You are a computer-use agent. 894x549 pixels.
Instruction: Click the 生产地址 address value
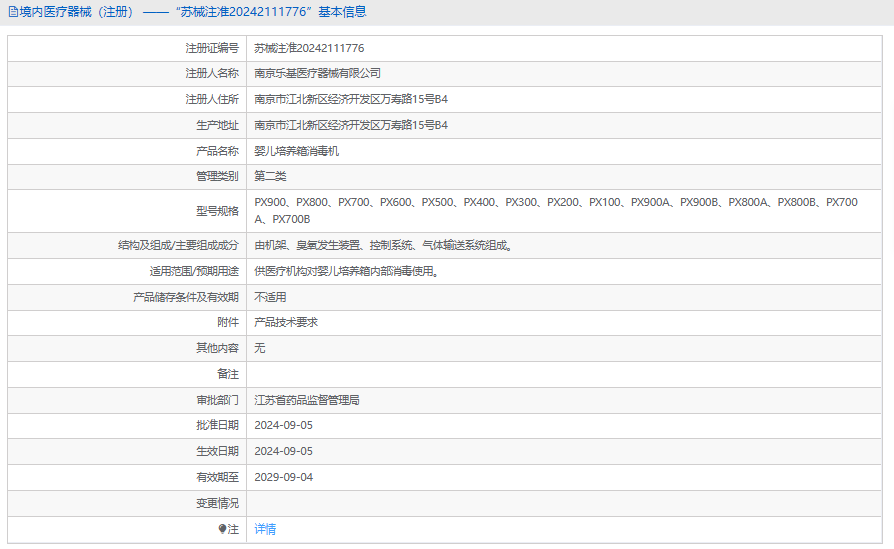351,125
